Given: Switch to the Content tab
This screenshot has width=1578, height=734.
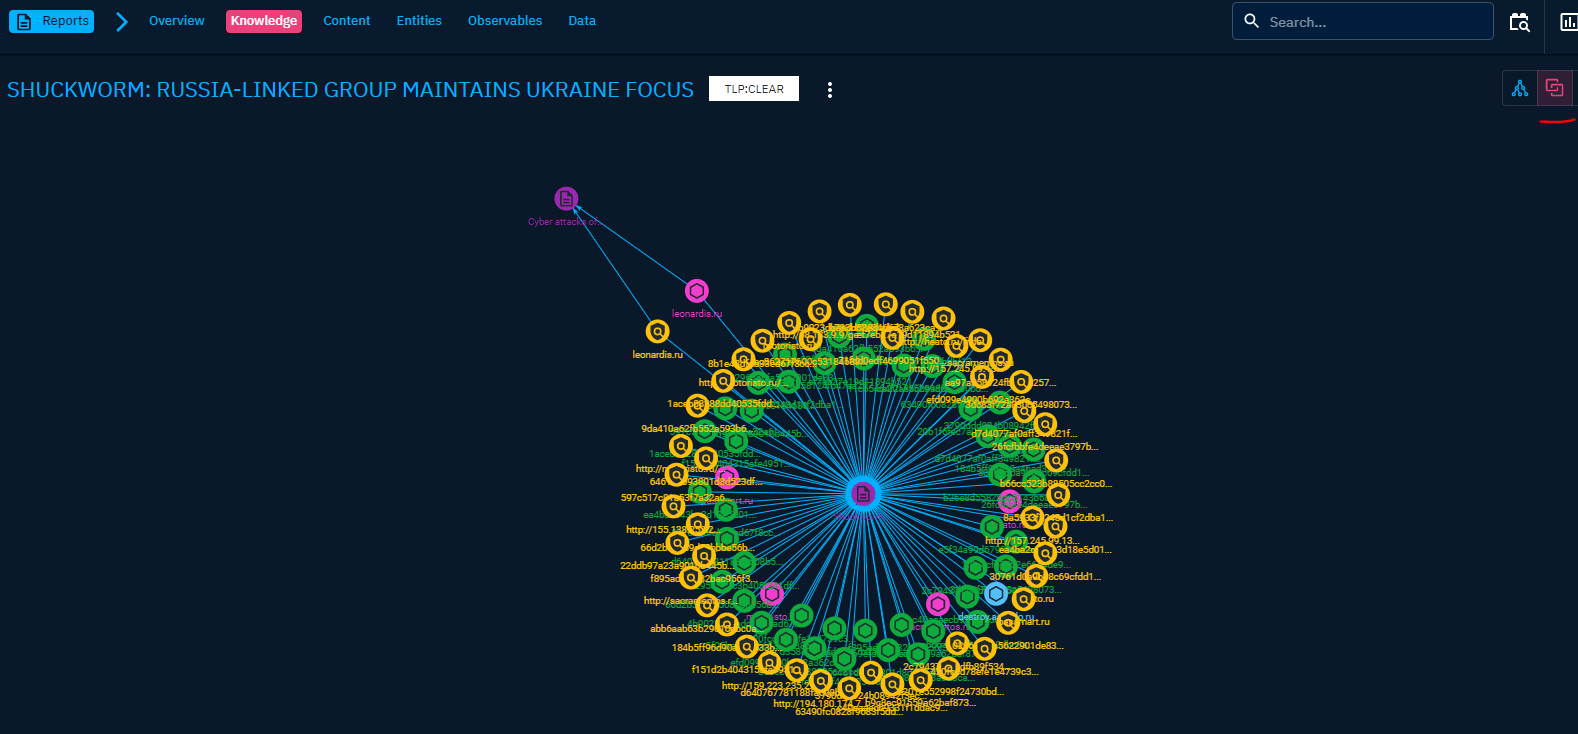Looking at the screenshot, I should tap(347, 21).
